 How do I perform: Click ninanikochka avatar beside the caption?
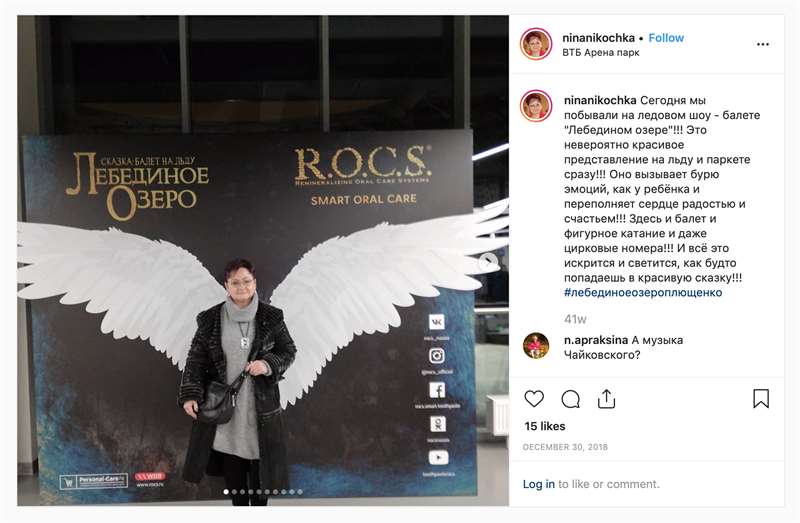(536, 106)
